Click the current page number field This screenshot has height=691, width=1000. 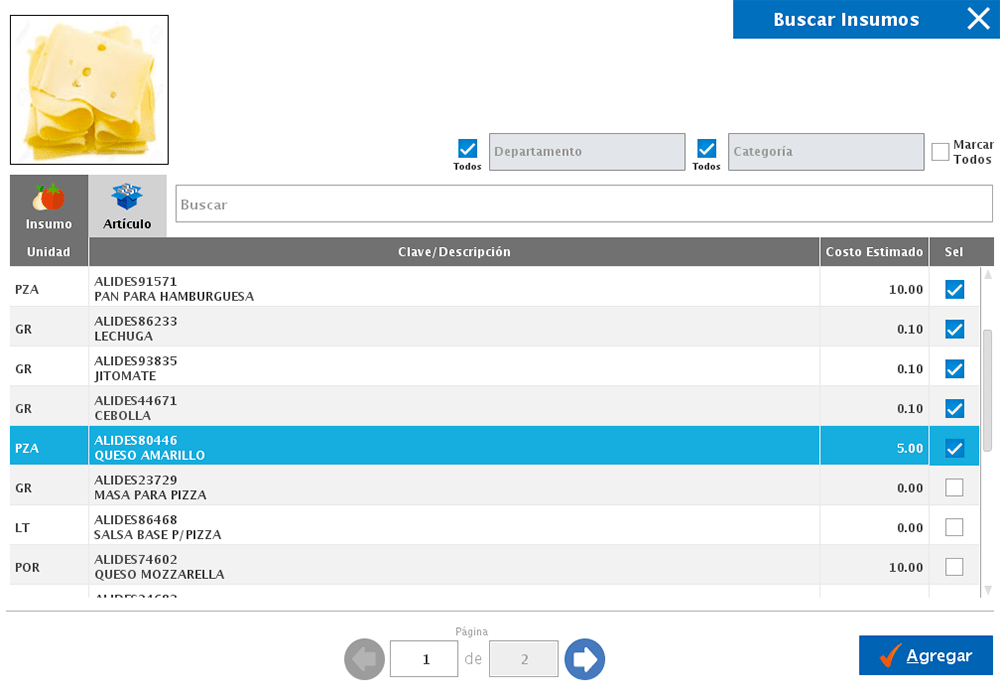pyautogui.click(x=424, y=659)
